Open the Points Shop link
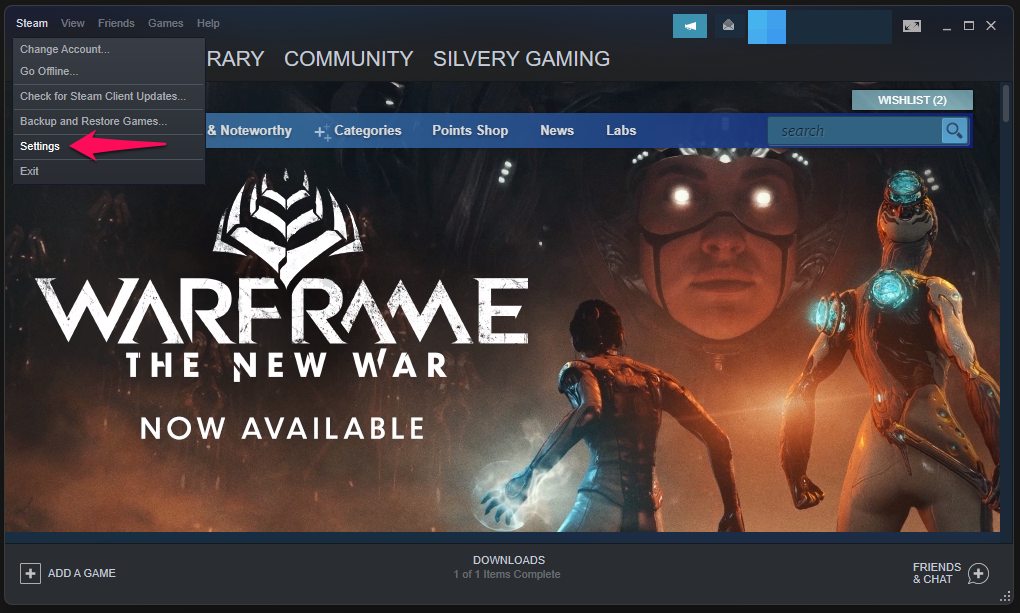 [470, 131]
